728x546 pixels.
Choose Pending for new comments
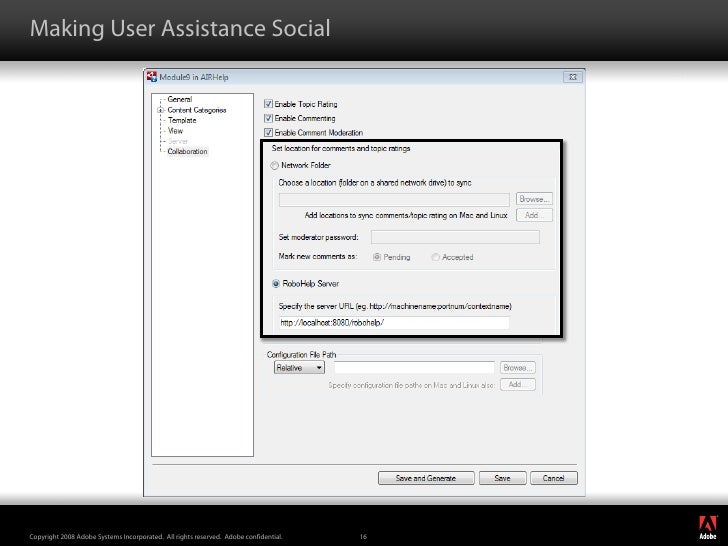pos(377,257)
